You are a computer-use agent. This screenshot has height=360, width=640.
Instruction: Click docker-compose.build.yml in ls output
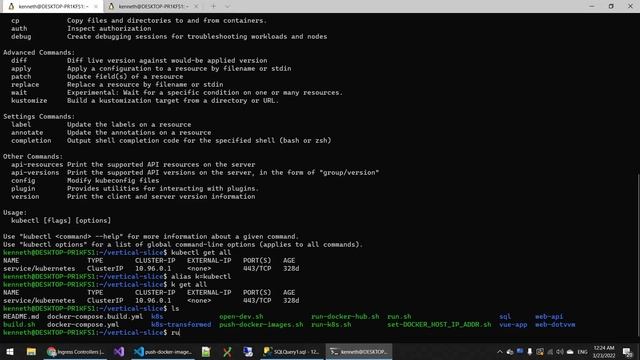95,316
